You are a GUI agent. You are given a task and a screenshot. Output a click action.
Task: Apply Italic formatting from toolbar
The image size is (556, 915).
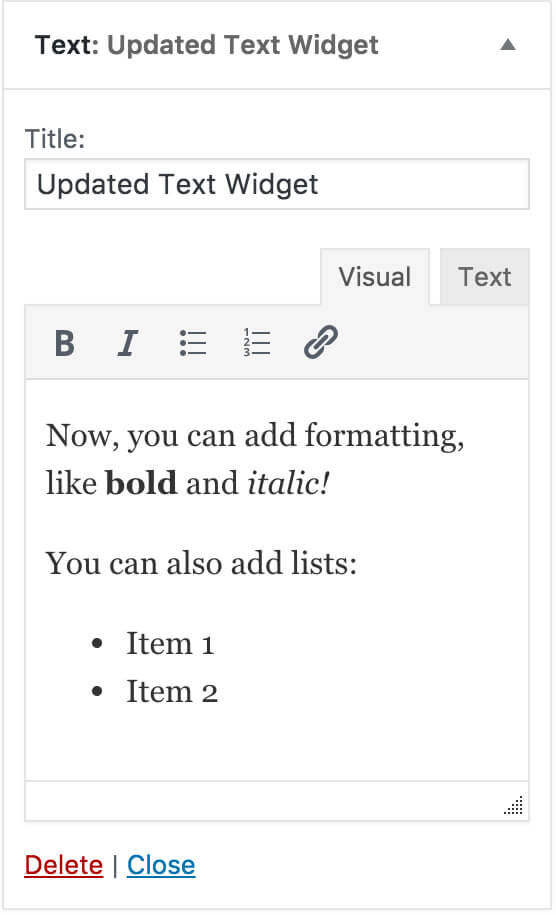pos(128,343)
